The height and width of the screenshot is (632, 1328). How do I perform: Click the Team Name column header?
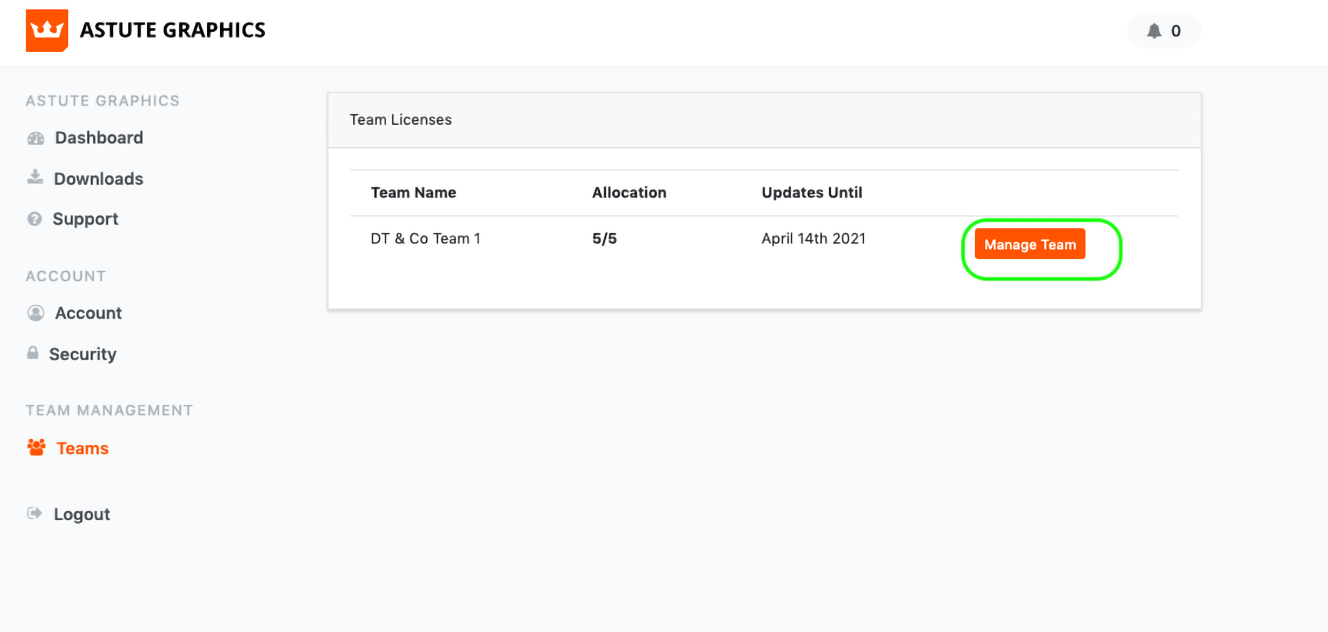(413, 192)
